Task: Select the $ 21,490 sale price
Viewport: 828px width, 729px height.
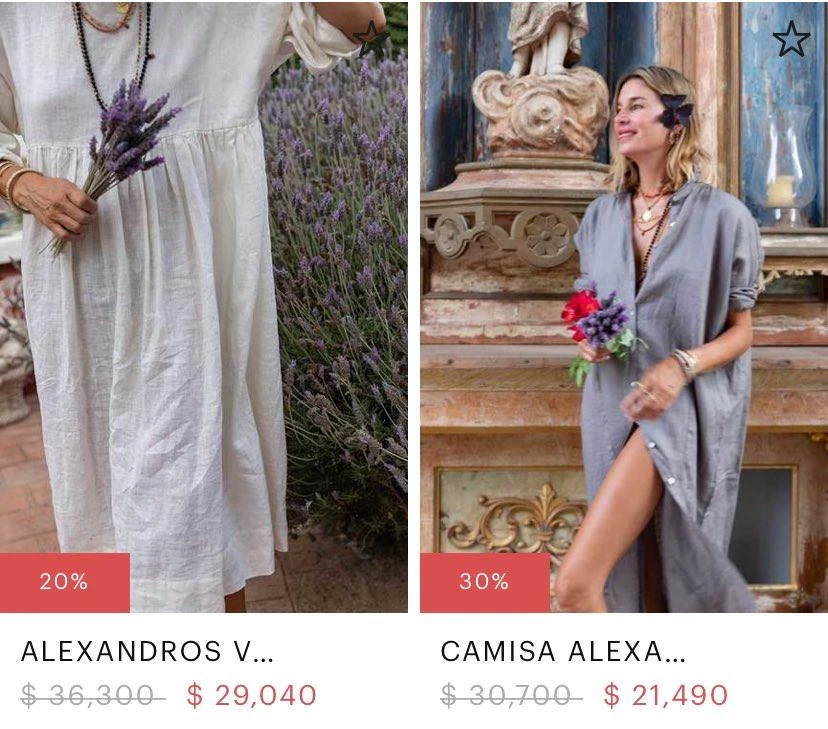Action: pyautogui.click(x=666, y=695)
